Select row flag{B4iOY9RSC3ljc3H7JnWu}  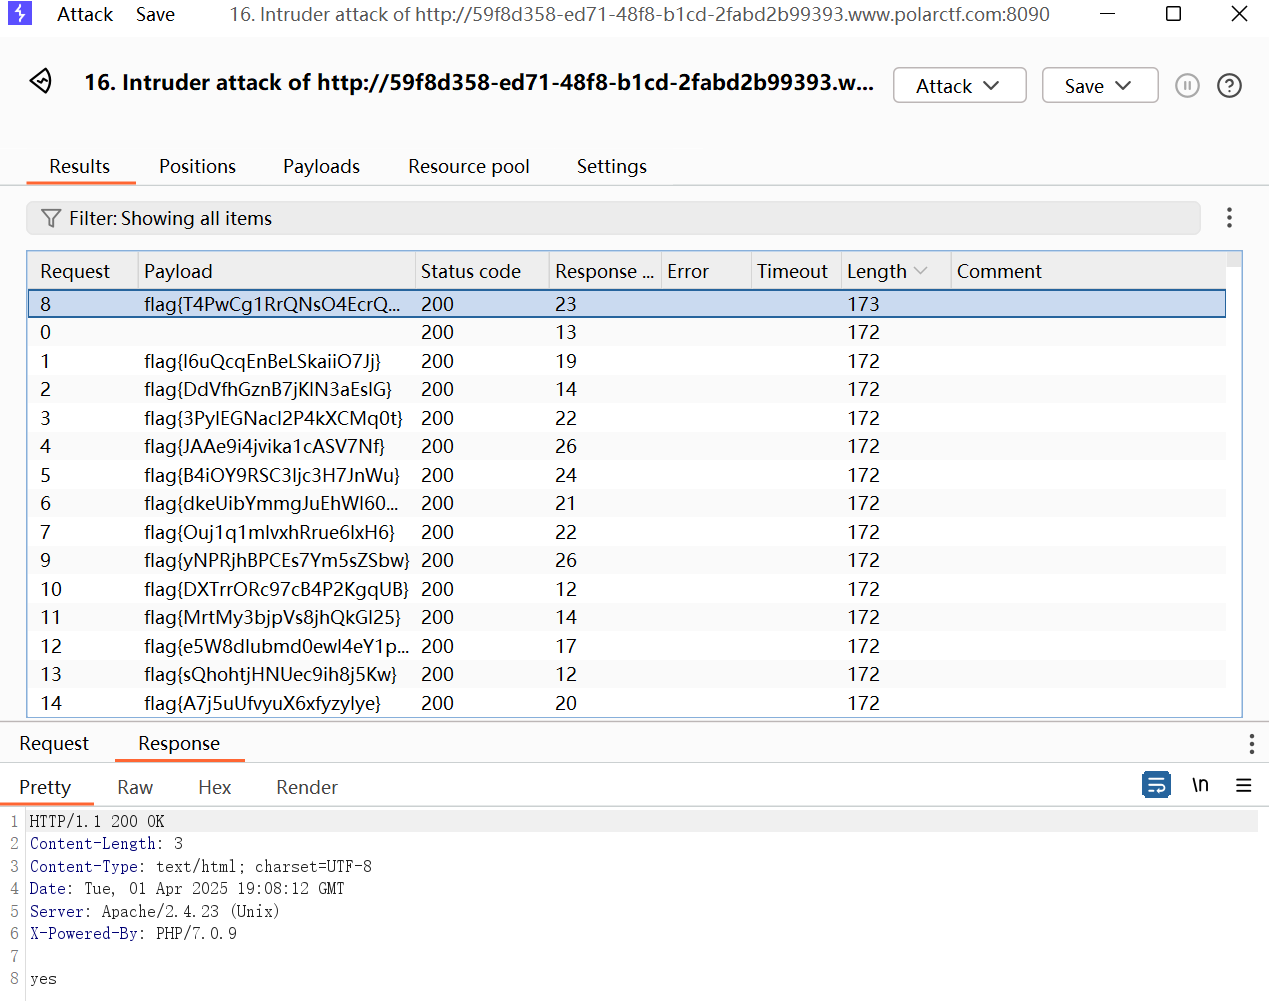pyautogui.click(x=627, y=475)
